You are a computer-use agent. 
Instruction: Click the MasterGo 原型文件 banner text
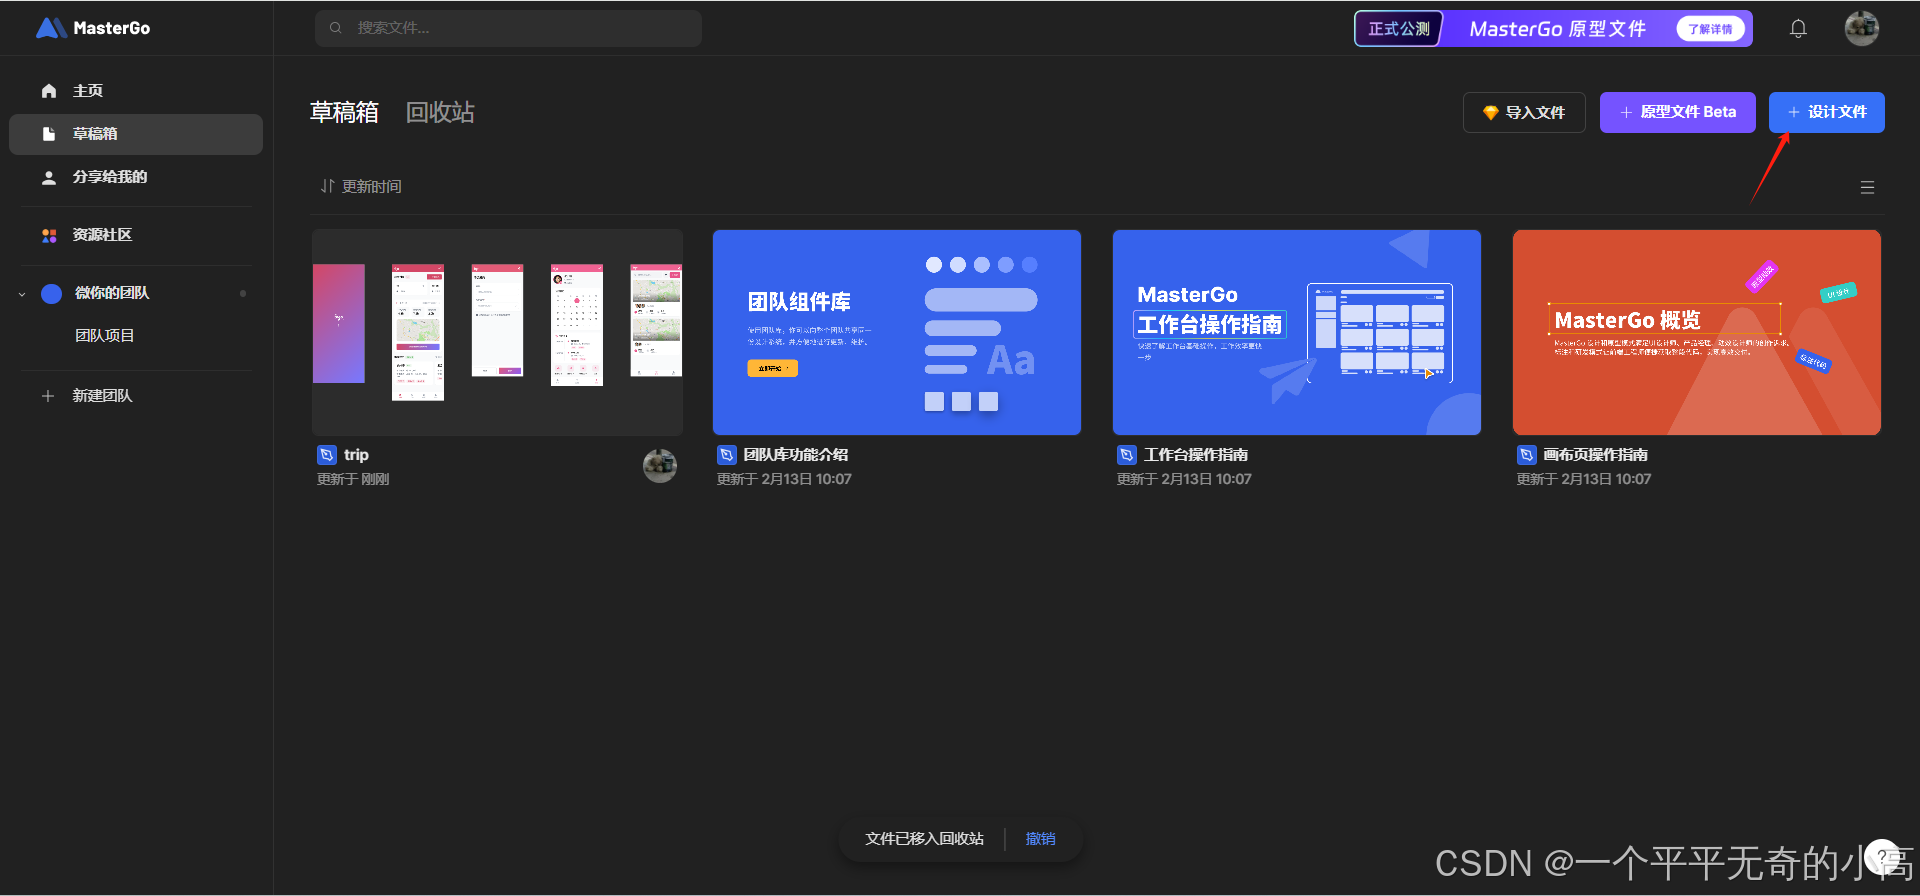pyautogui.click(x=1557, y=29)
